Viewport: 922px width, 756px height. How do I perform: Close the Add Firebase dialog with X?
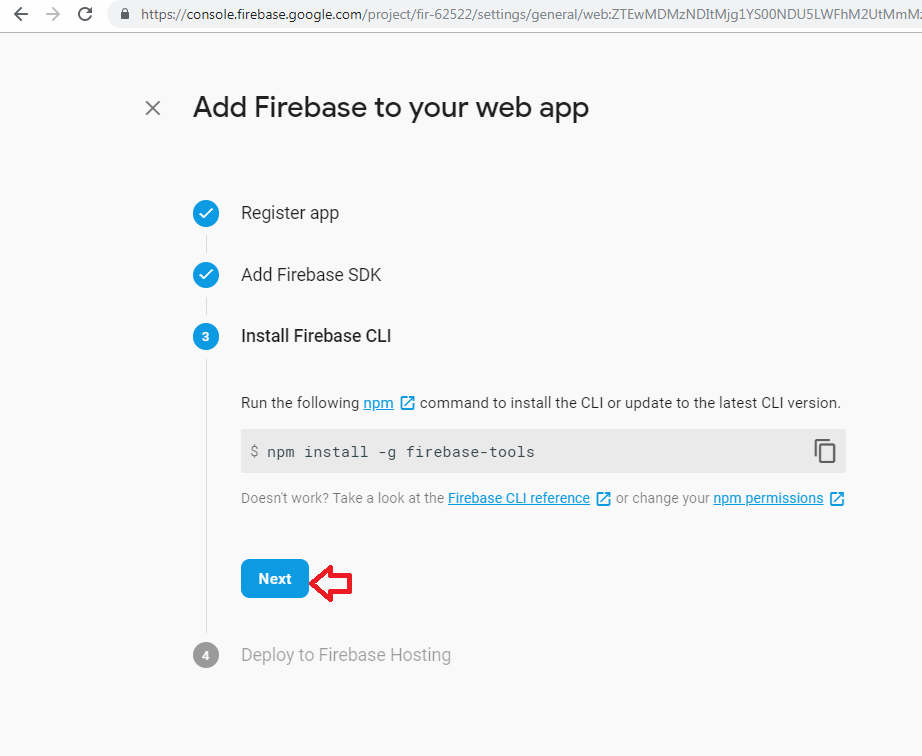153,108
